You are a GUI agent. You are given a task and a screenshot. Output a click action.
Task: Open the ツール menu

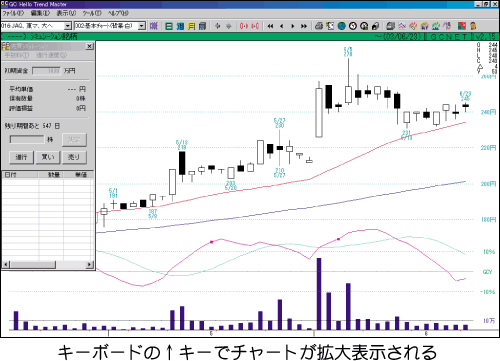tap(92, 13)
